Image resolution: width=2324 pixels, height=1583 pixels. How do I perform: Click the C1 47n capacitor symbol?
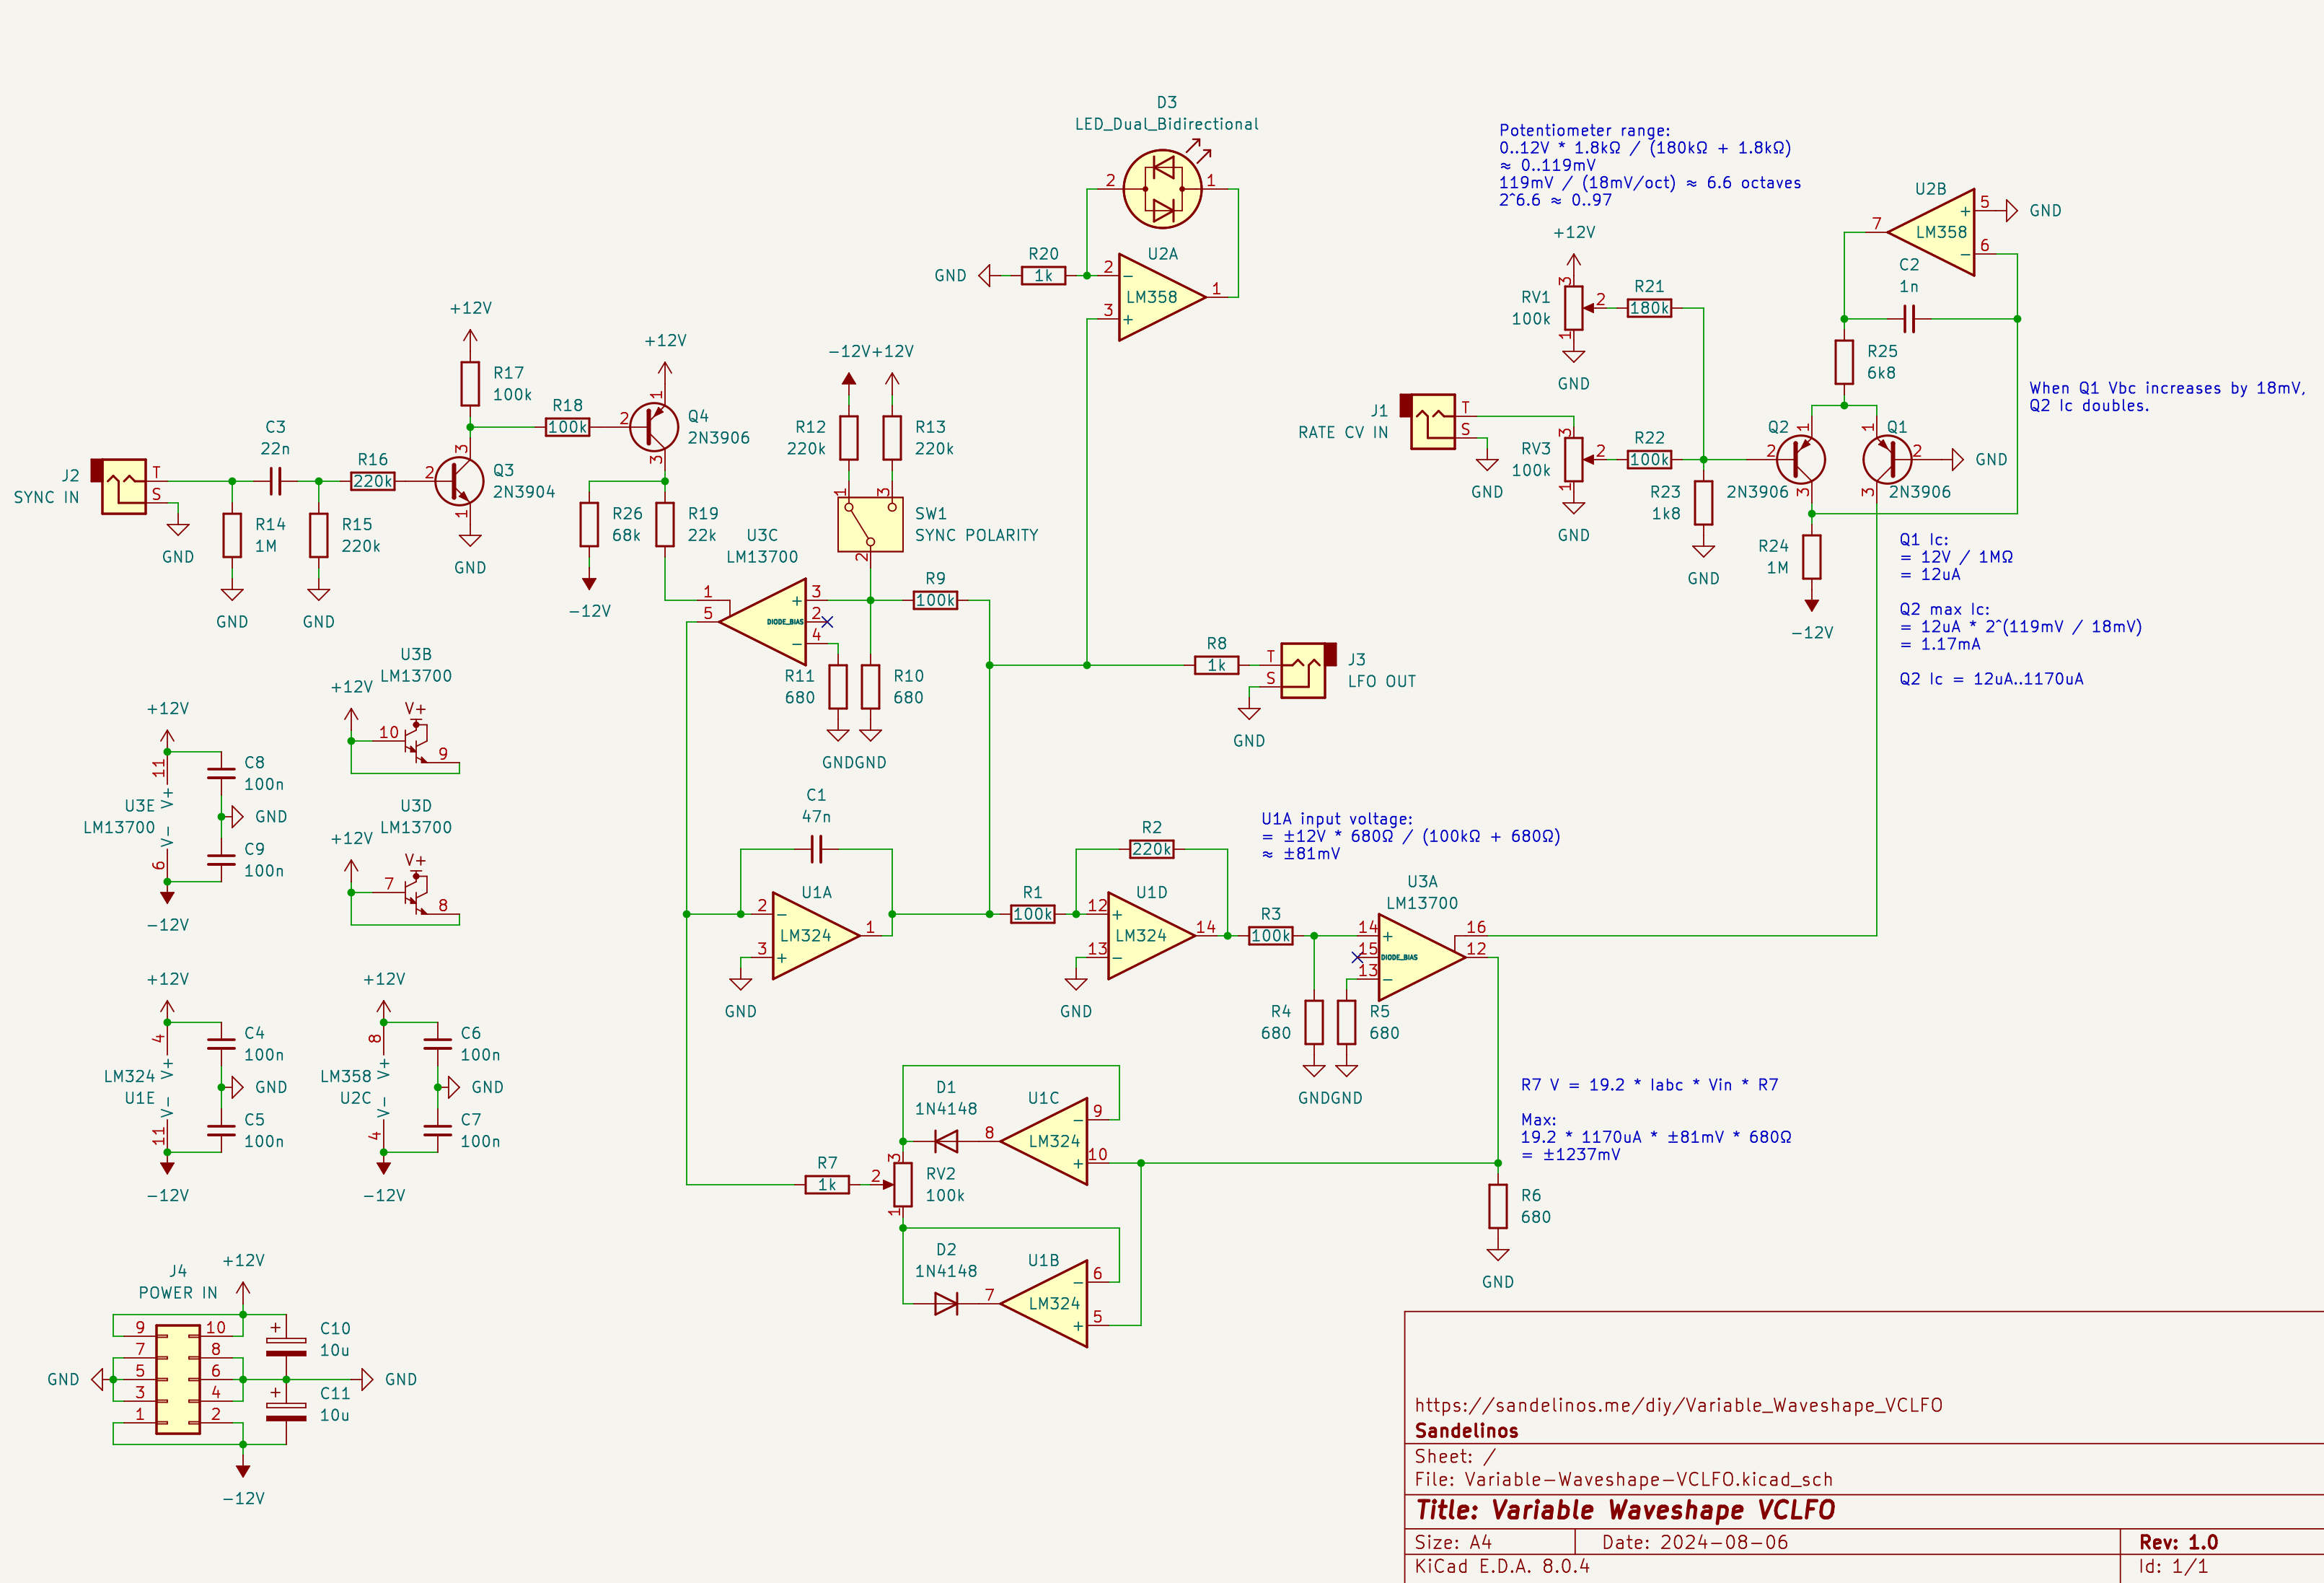816,849
